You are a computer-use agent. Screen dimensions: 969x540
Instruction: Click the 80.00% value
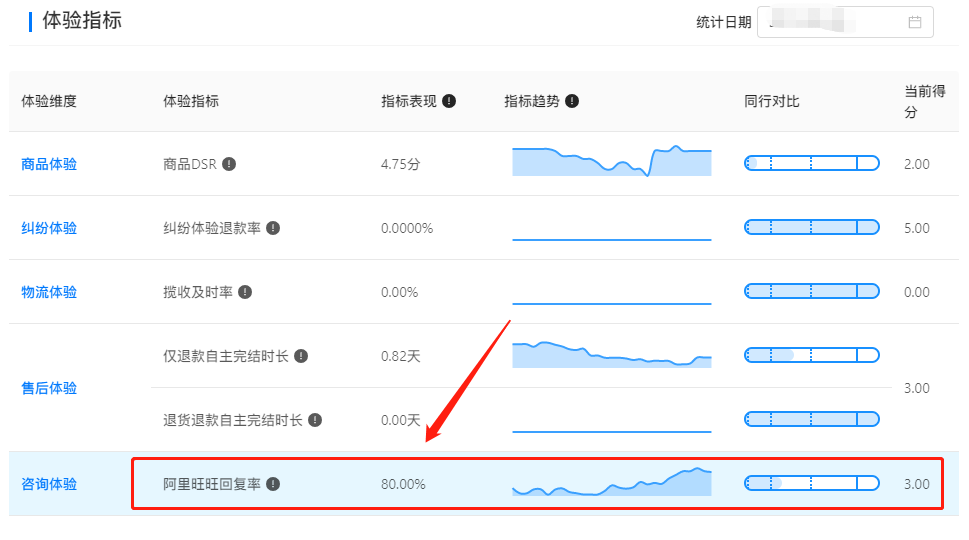click(x=404, y=484)
